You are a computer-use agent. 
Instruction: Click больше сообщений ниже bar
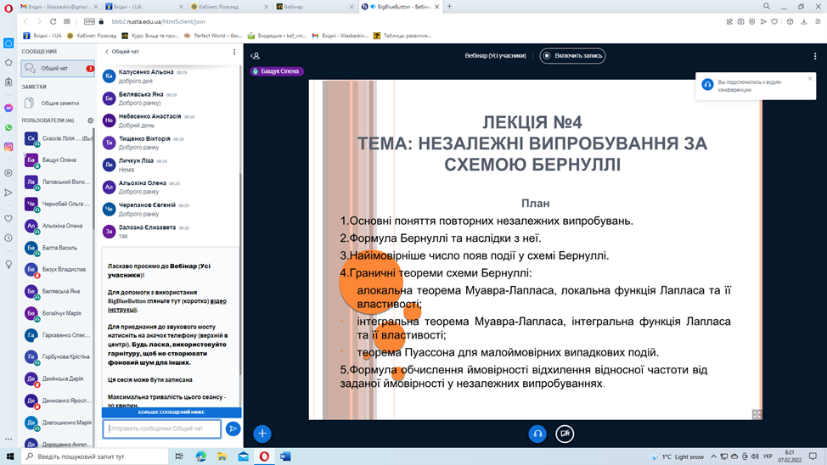171,412
